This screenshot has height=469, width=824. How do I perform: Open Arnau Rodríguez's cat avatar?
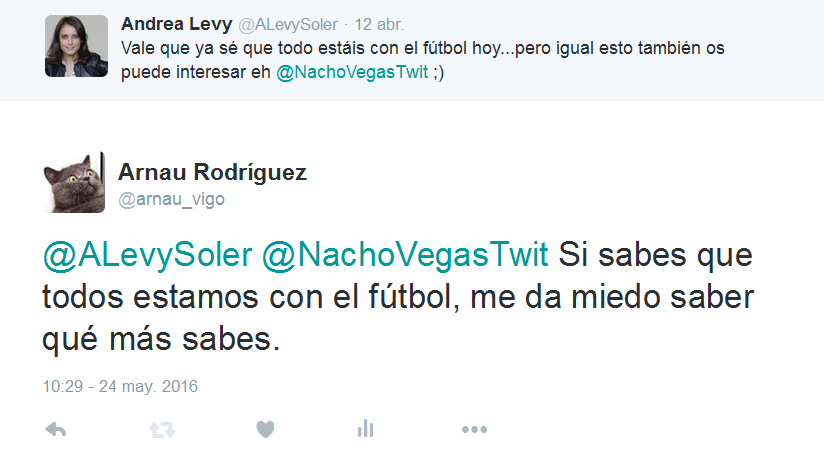(74, 182)
